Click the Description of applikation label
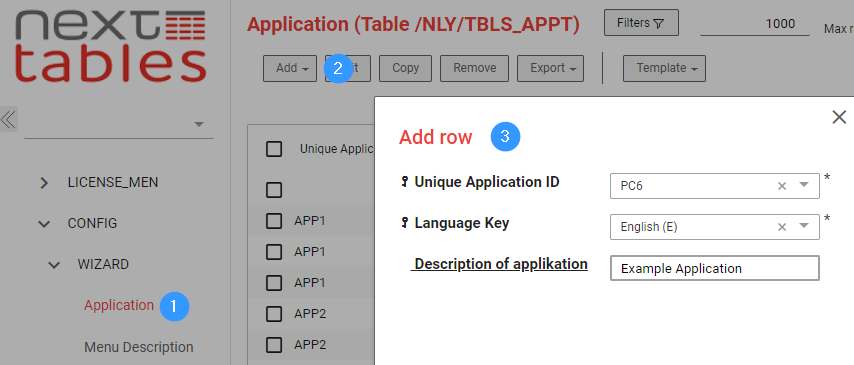 501,264
